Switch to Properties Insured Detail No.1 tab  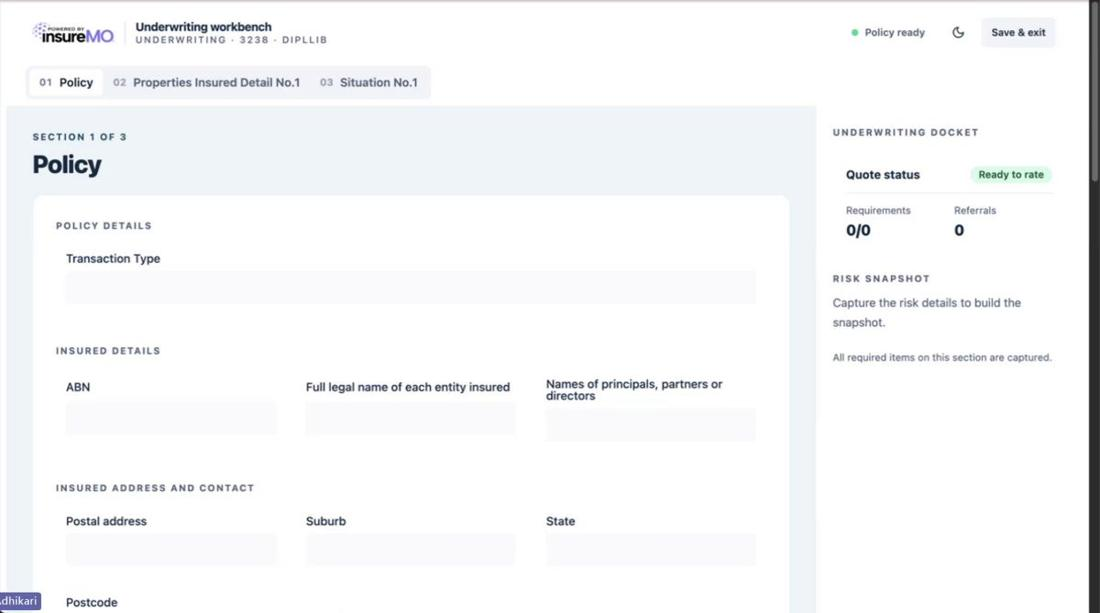(x=207, y=82)
